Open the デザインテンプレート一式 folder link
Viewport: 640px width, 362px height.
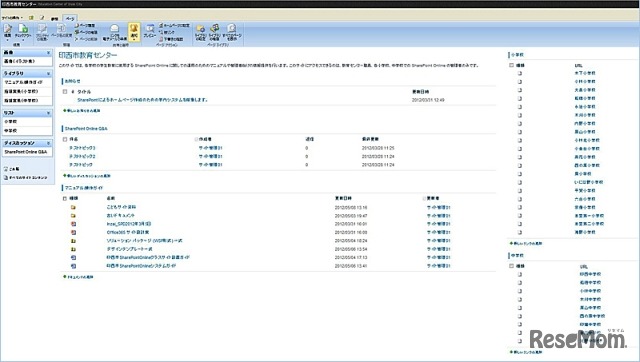[129, 249]
